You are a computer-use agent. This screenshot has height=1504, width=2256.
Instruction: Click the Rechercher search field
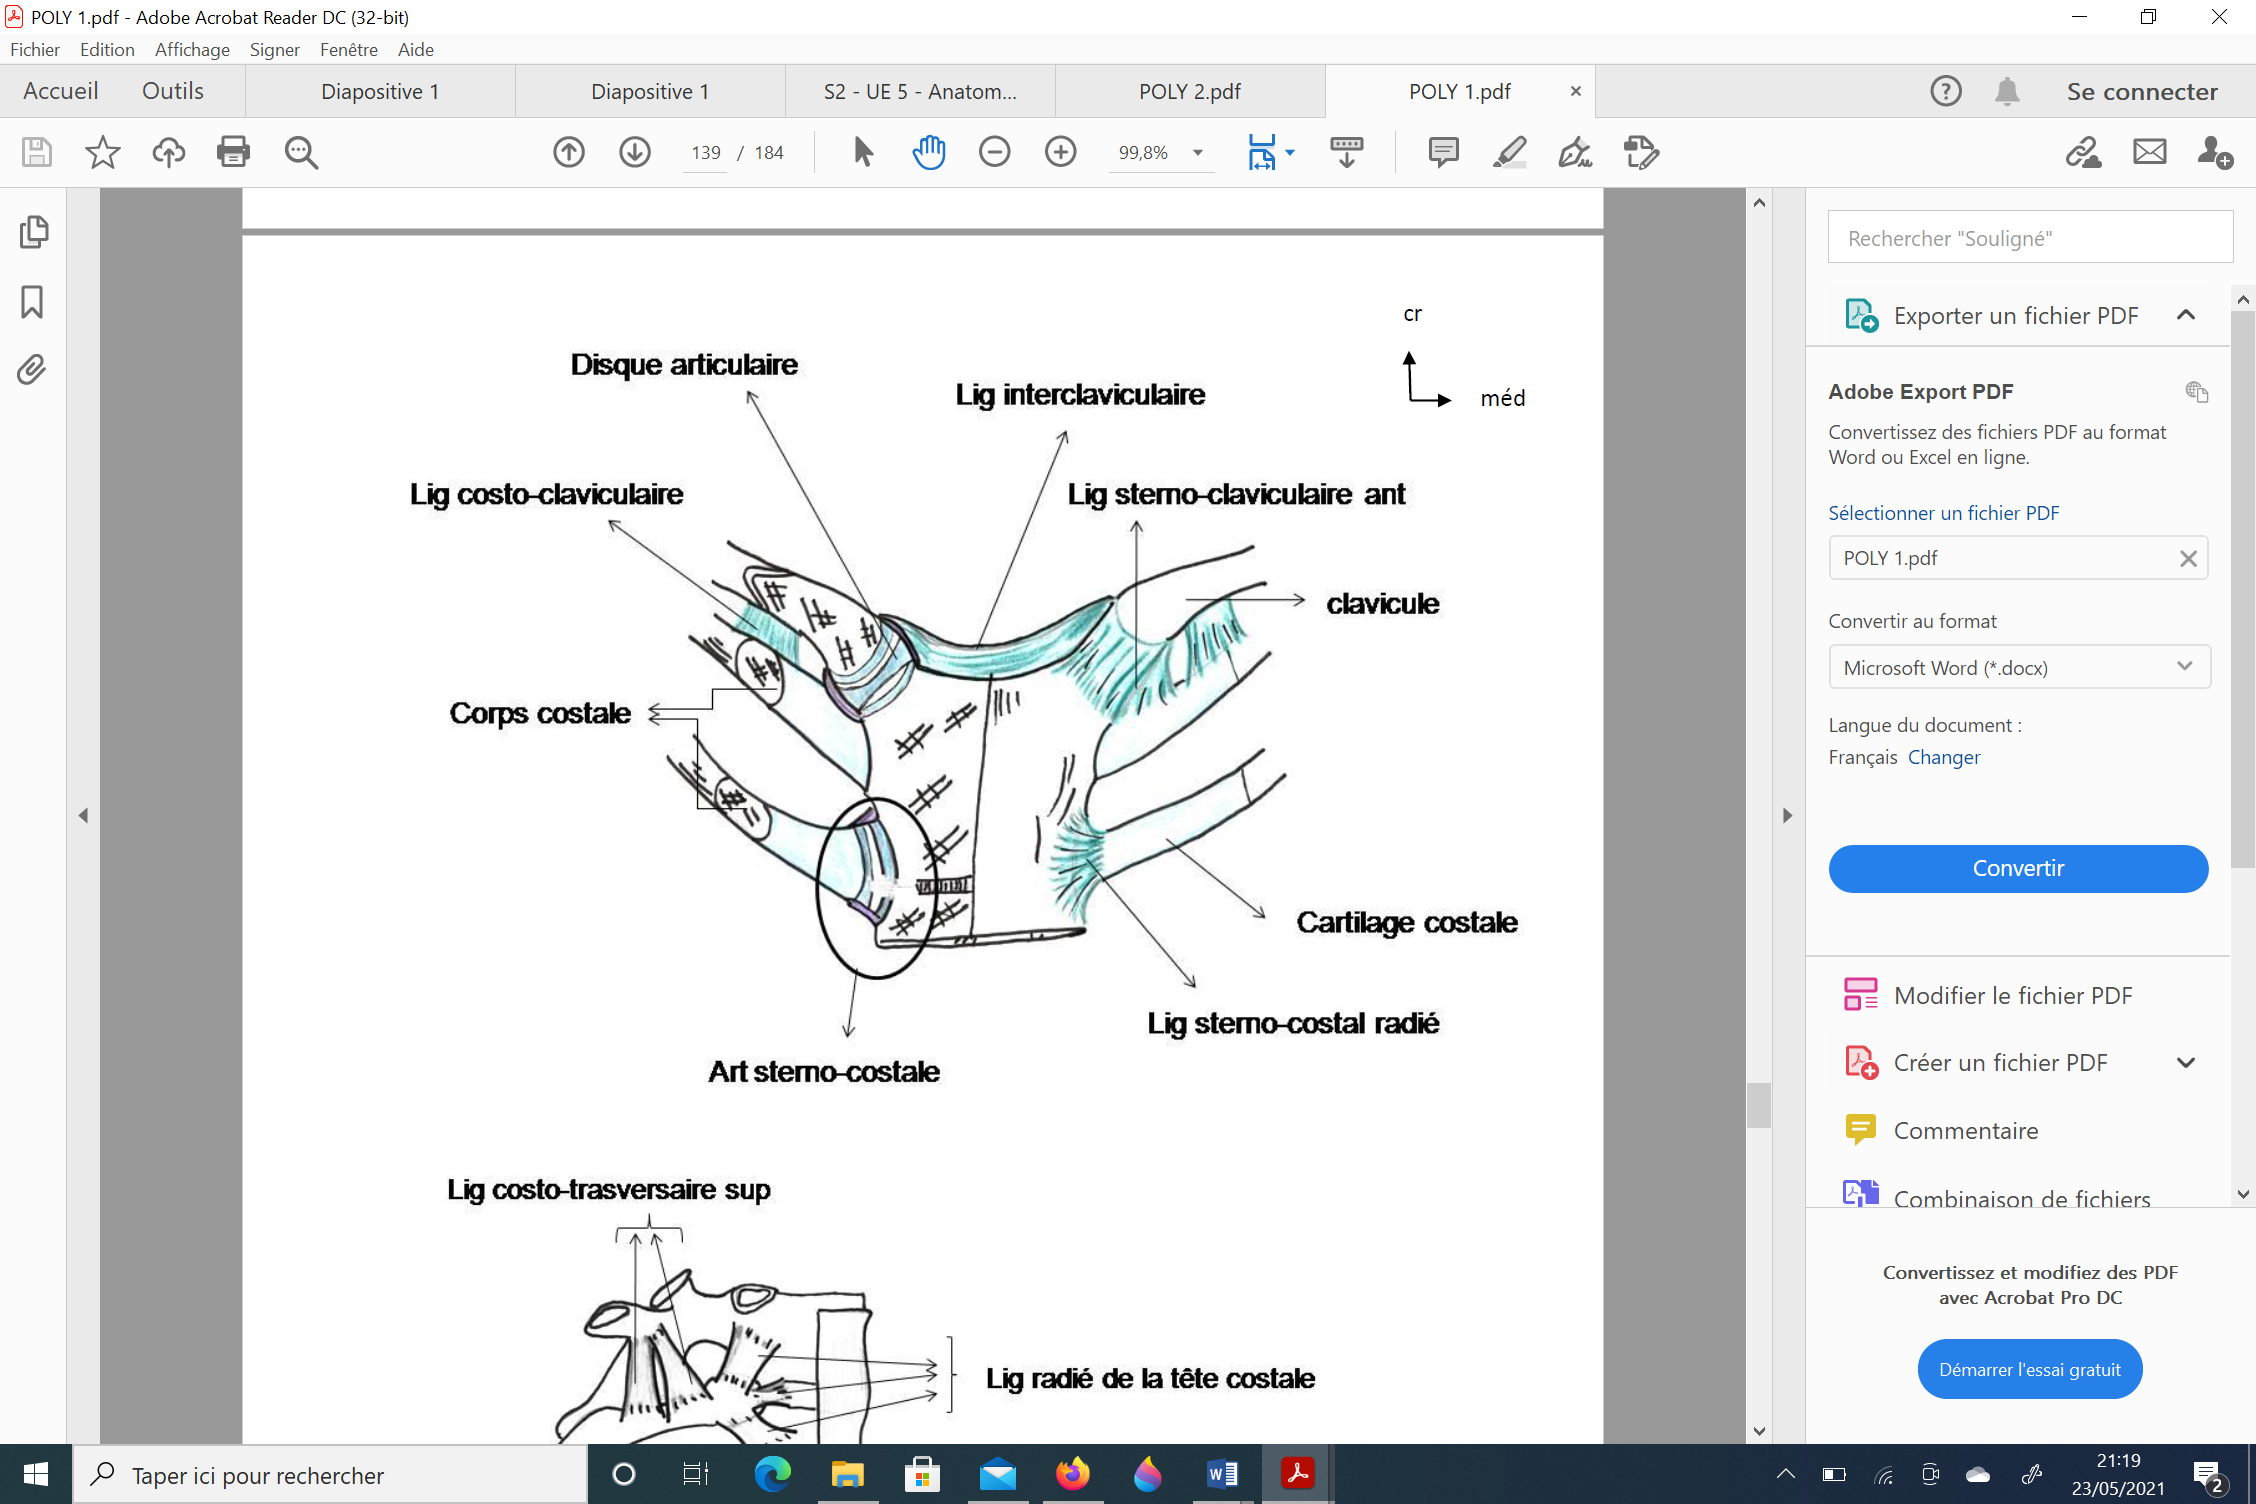click(x=2029, y=238)
